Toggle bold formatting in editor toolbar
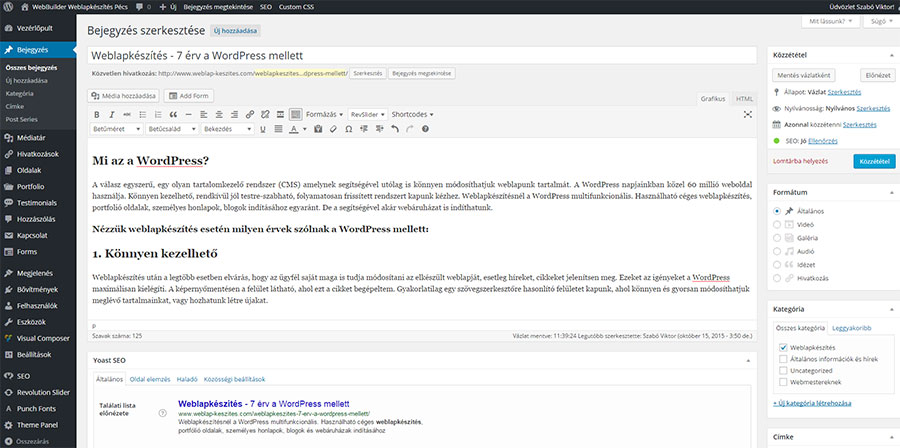The height and width of the screenshot is (448, 900). 96,114
